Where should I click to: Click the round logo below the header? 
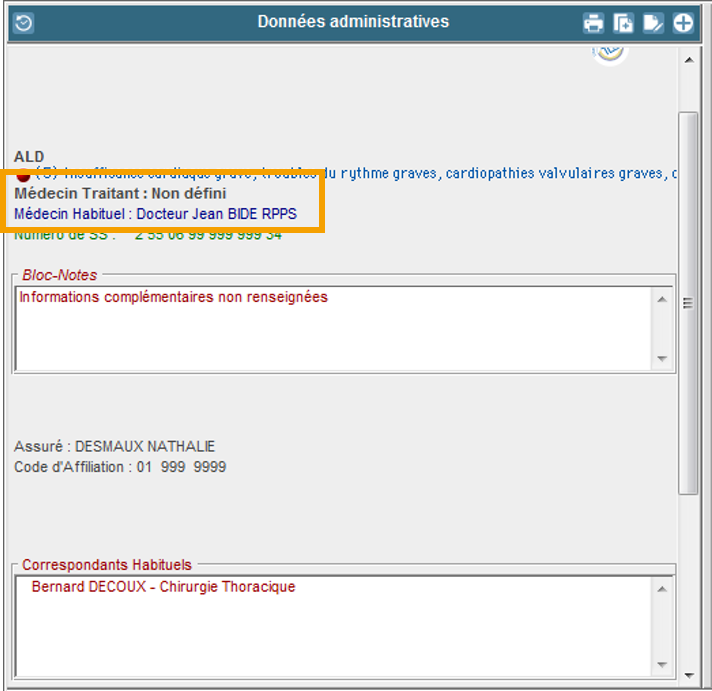609,53
